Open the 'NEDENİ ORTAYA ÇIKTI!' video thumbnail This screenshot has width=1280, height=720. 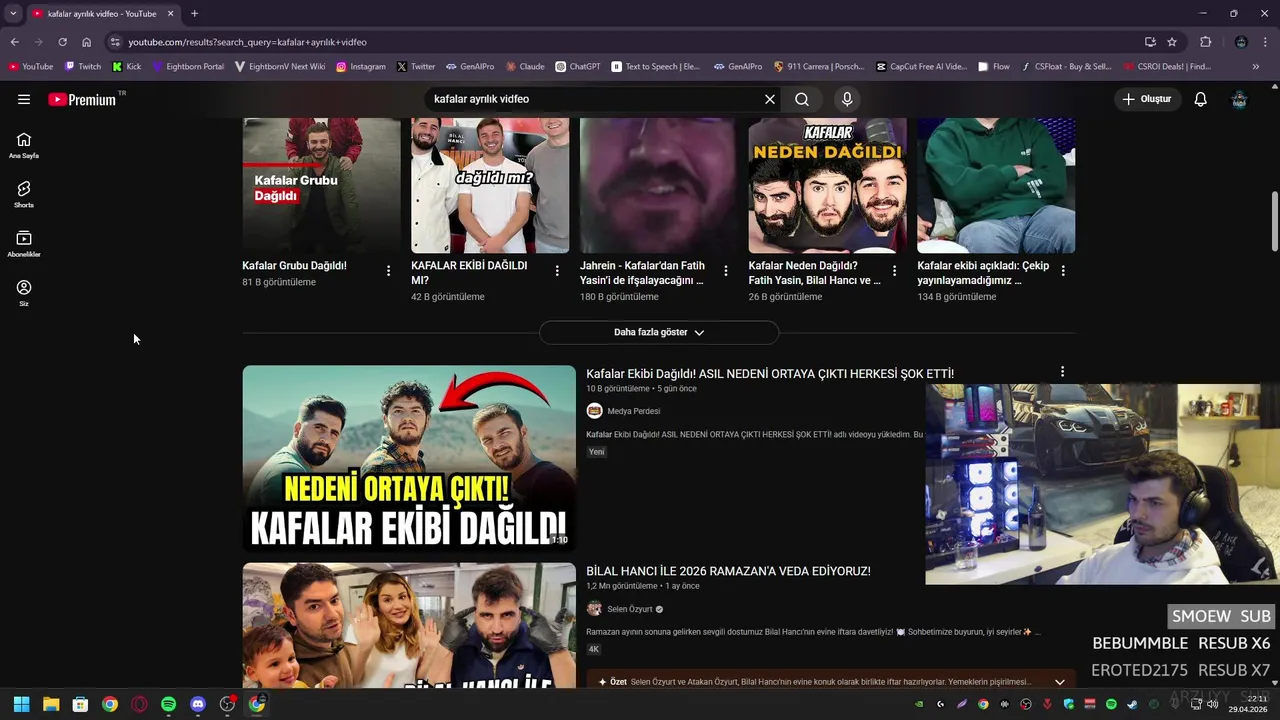click(x=409, y=458)
